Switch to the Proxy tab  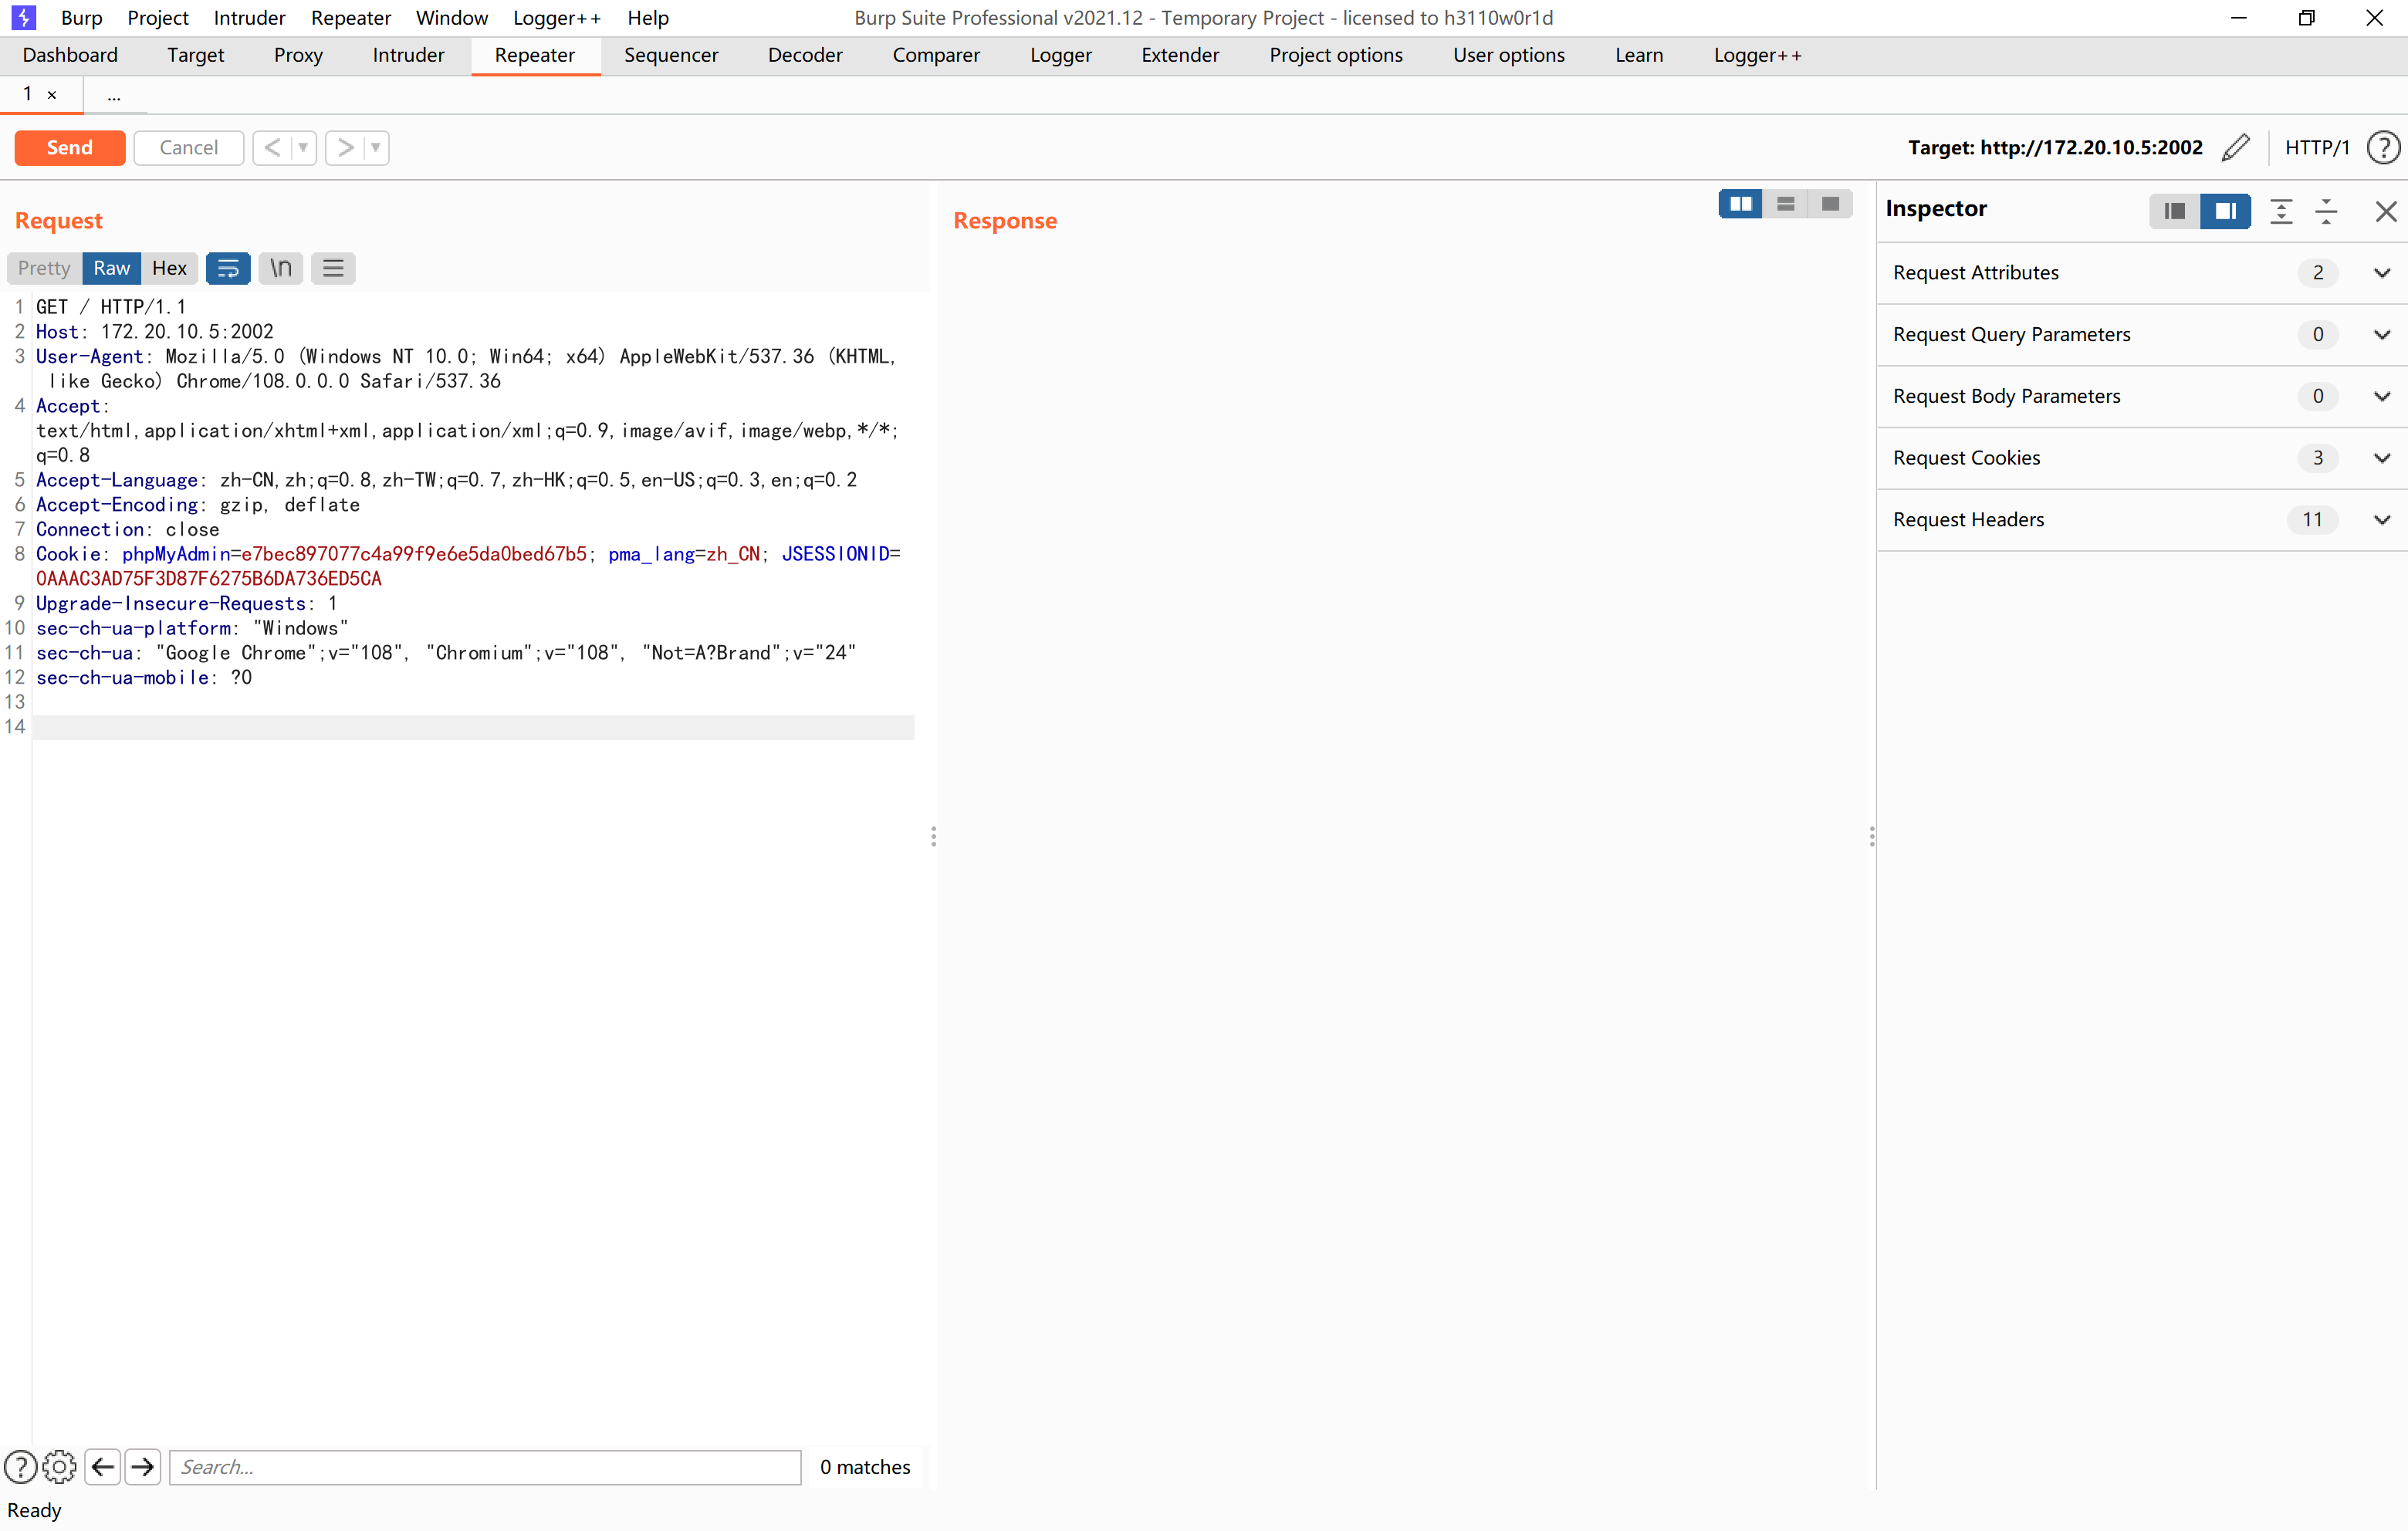click(298, 55)
